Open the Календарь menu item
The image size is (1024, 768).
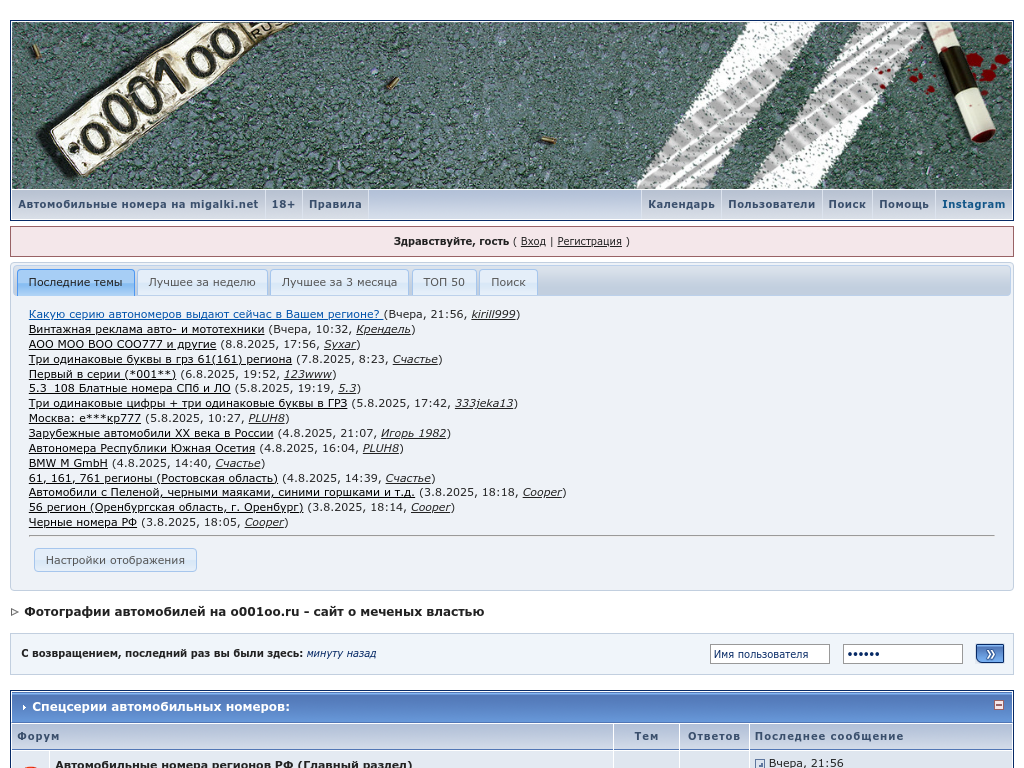click(x=681, y=204)
